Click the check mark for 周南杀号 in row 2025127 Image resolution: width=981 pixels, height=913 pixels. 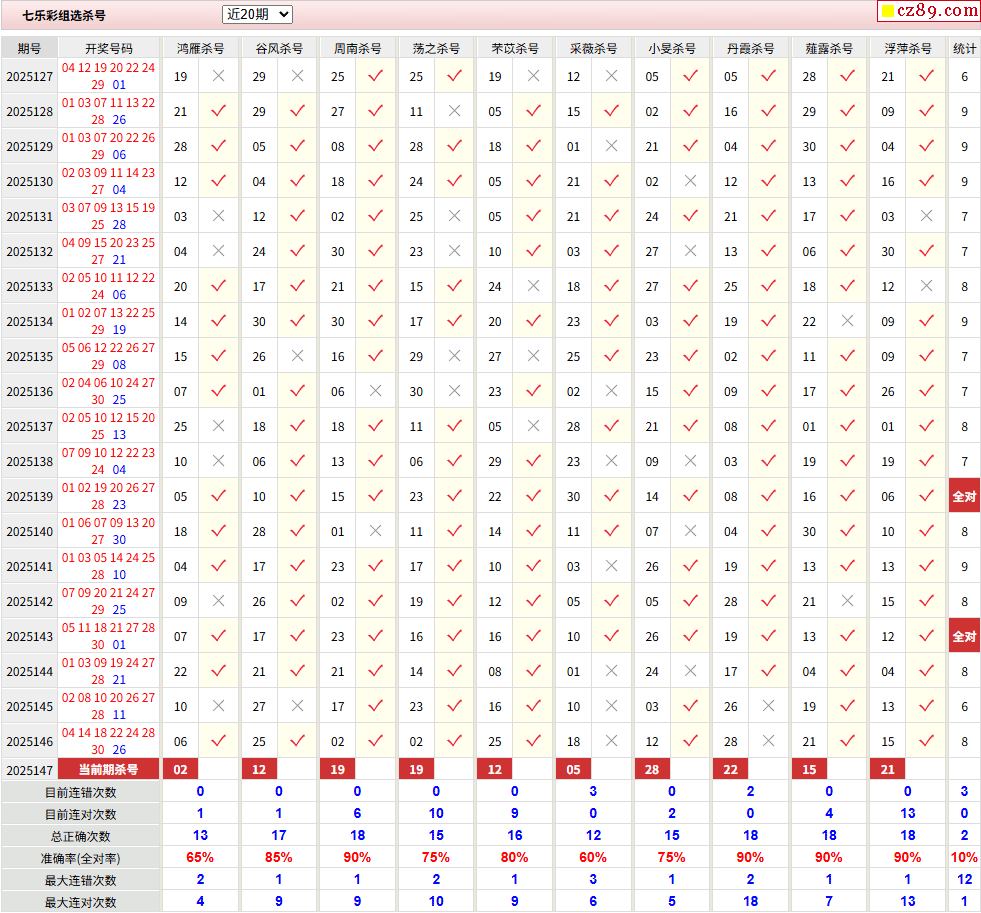click(376, 76)
